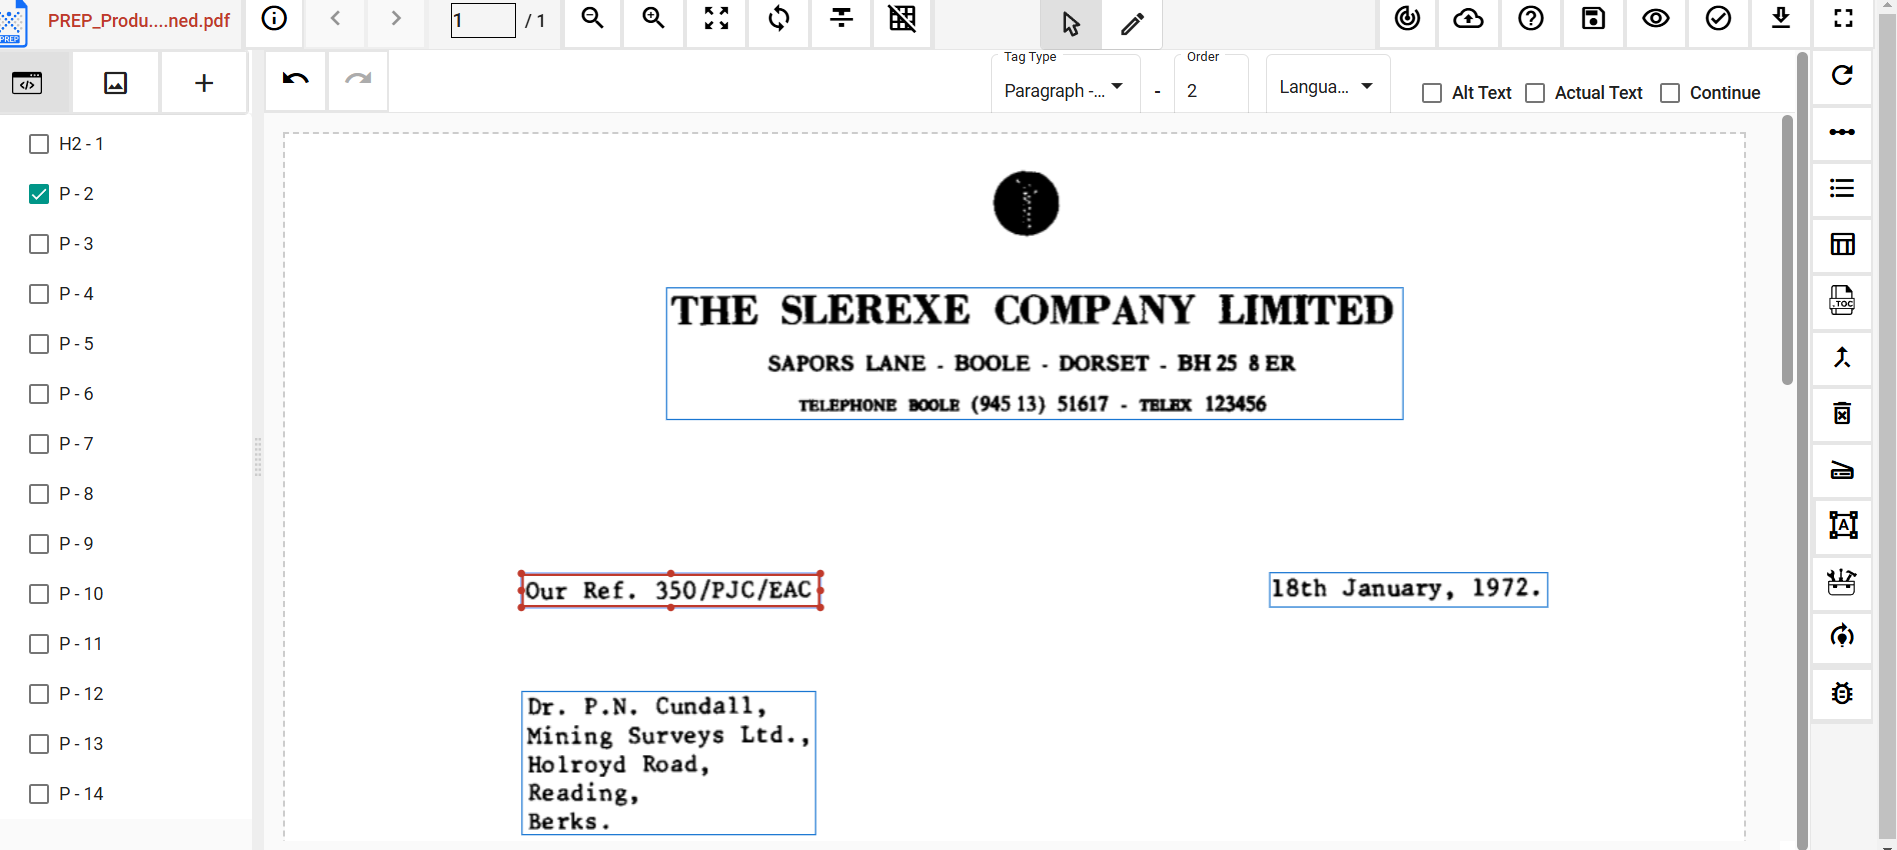Redo the last action

[358, 79]
